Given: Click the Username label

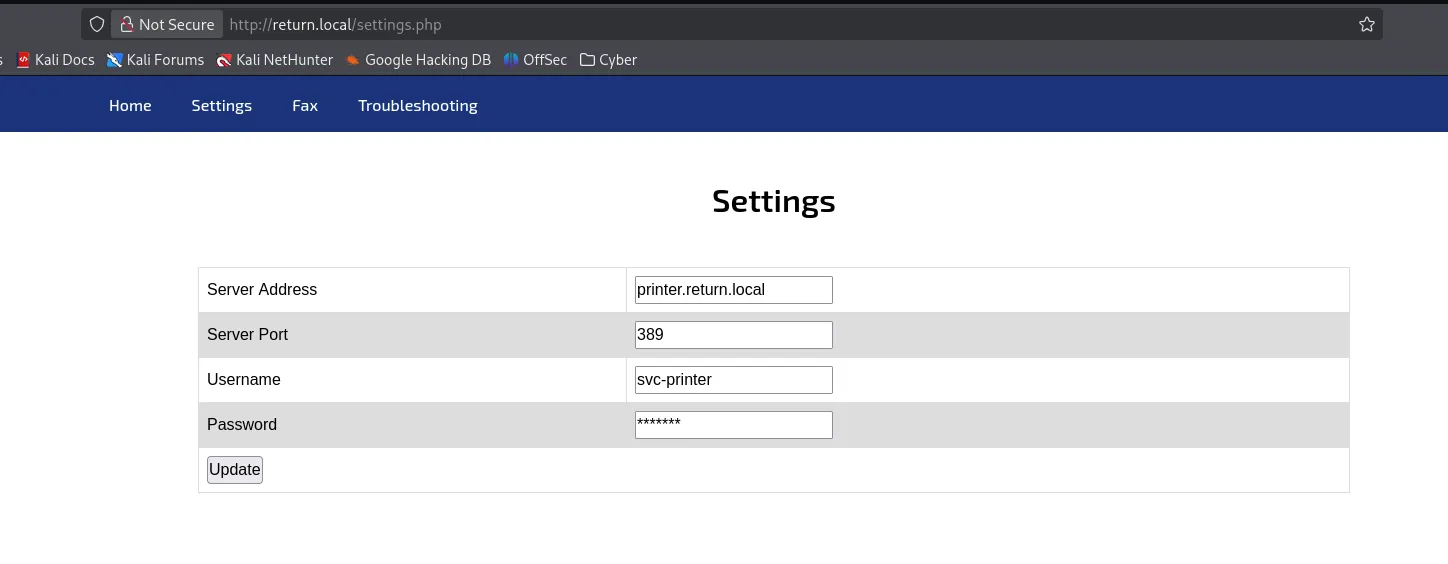Looking at the screenshot, I should (244, 380).
